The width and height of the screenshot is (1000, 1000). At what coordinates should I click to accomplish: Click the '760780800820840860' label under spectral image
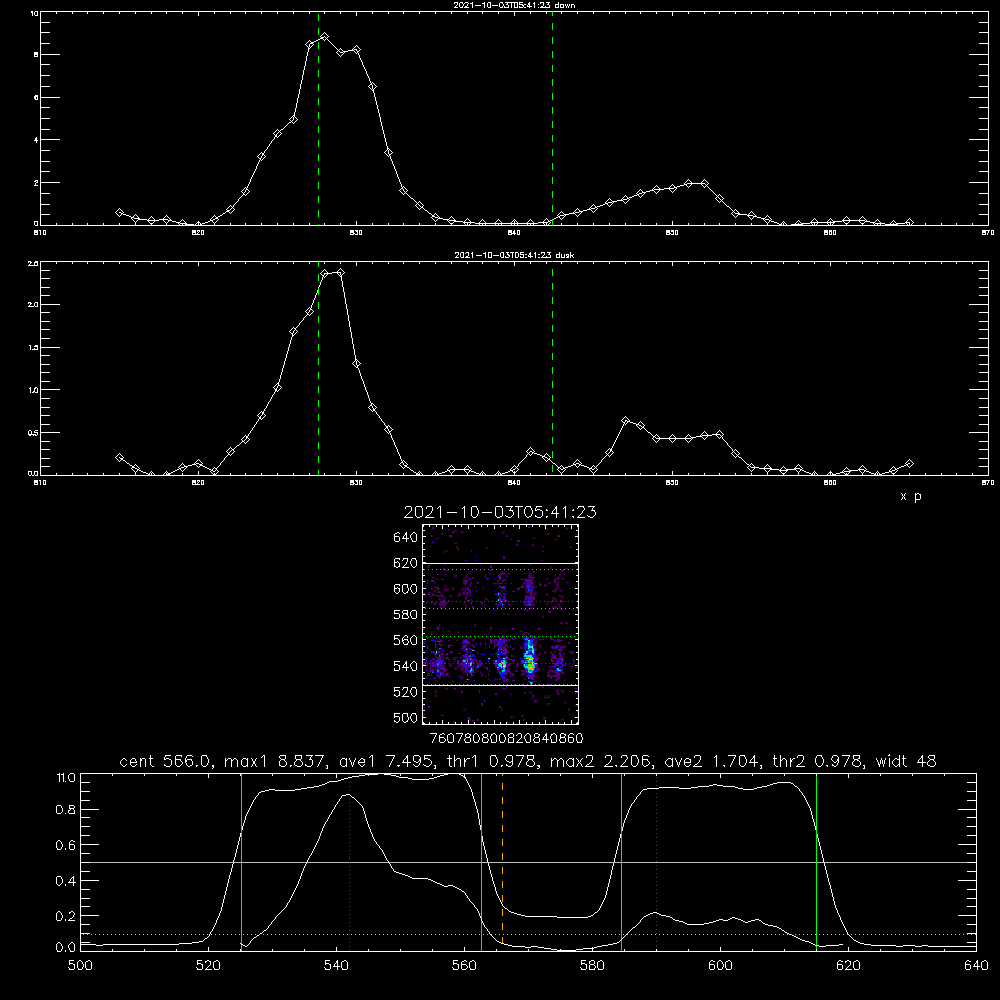point(506,739)
